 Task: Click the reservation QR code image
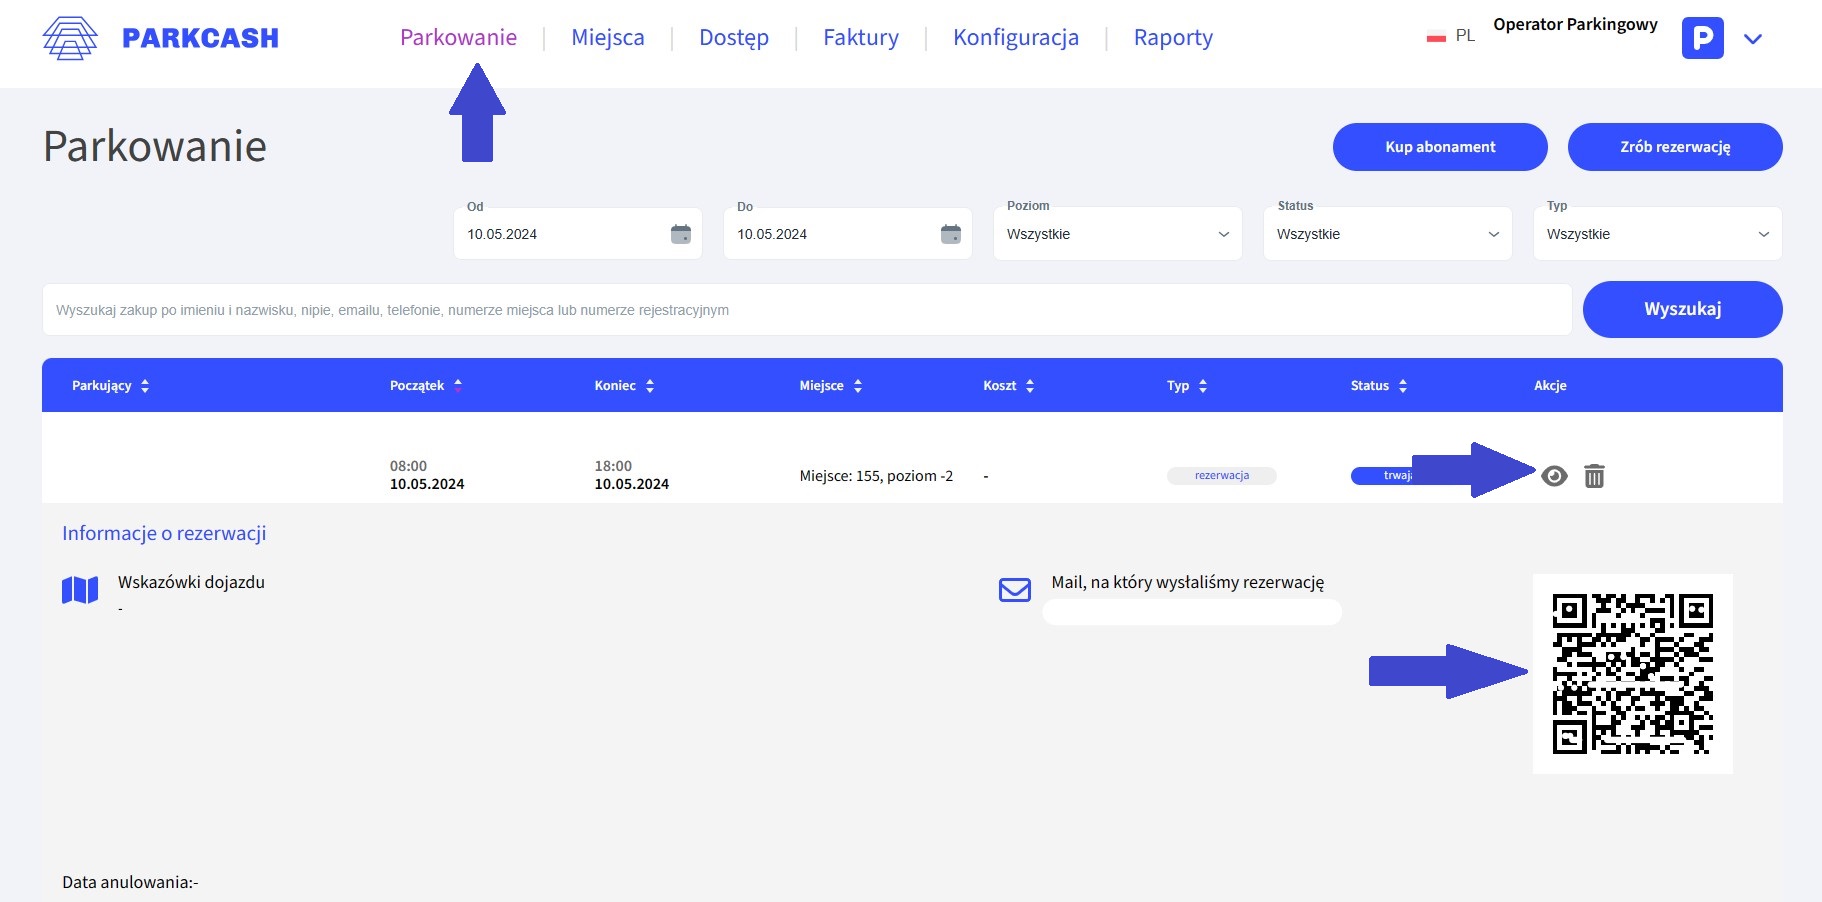pyautogui.click(x=1632, y=673)
